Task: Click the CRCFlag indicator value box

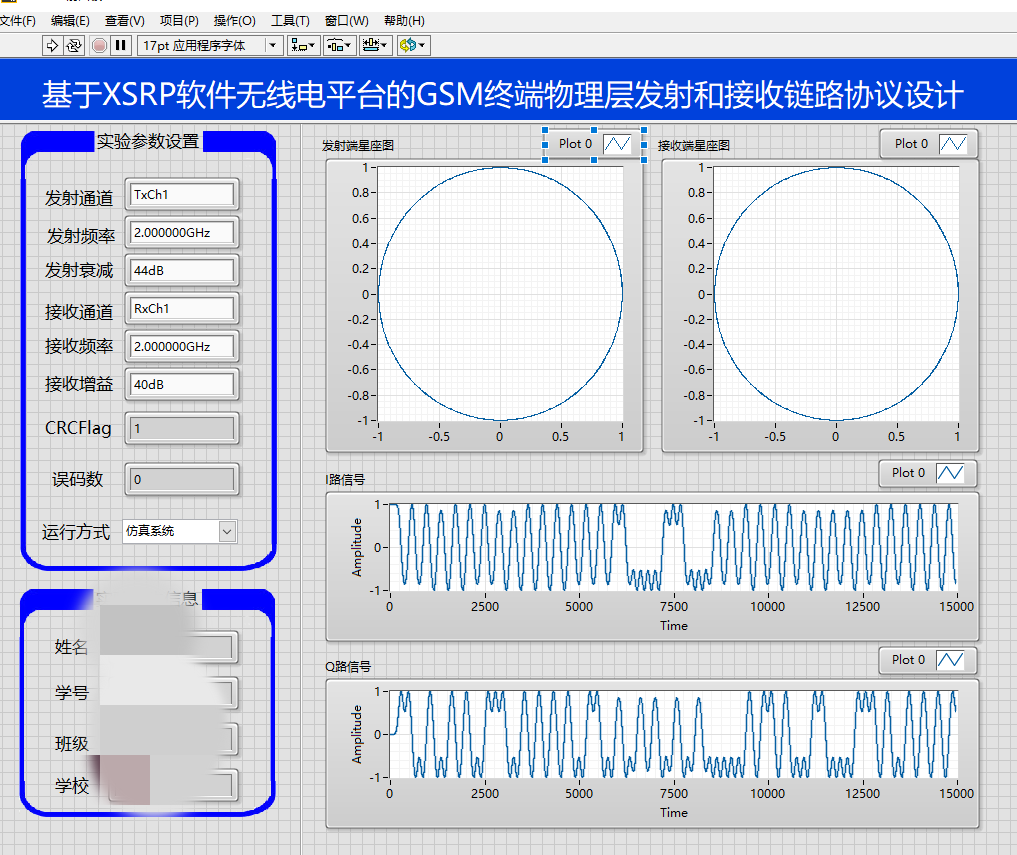Action: pos(182,429)
